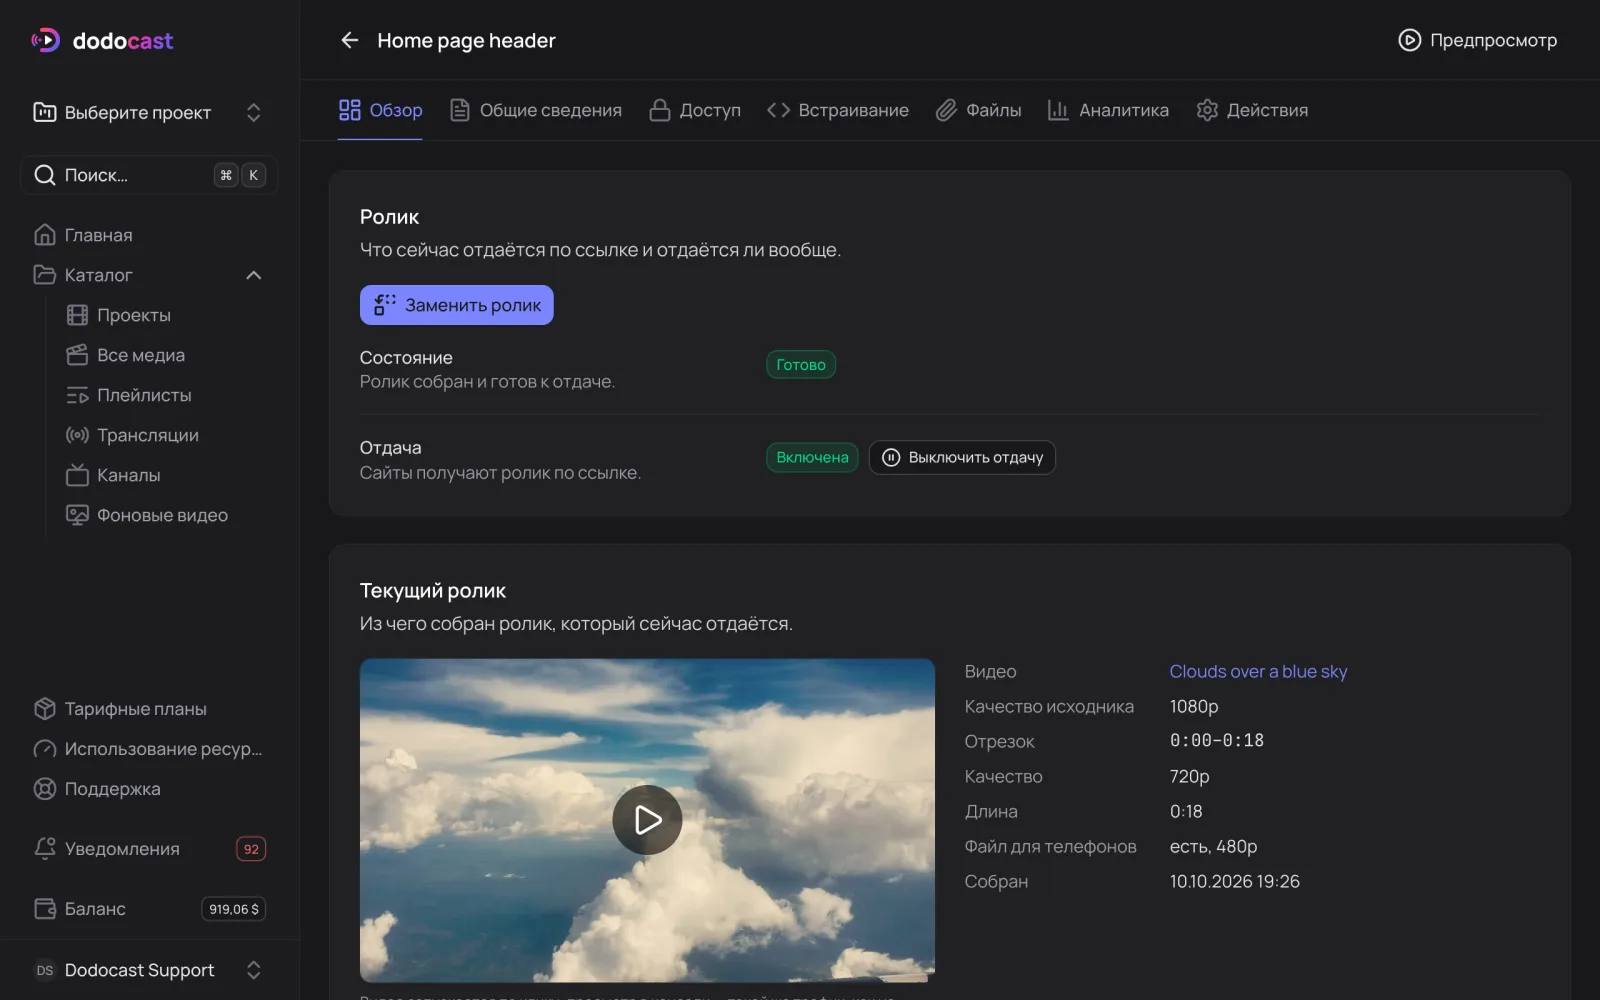Click the Включена status badge
Image resolution: width=1600 pixels, height=1000 pixels.
pyautogui.click(x=812, y=457)
